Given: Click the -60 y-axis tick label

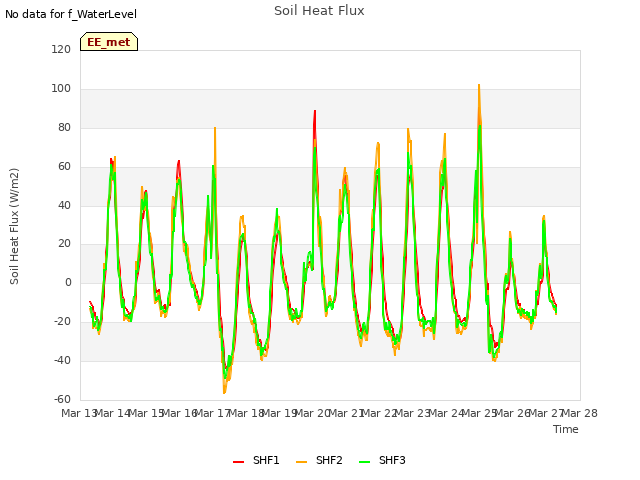Looking at the screenshot, I should 62,399.
